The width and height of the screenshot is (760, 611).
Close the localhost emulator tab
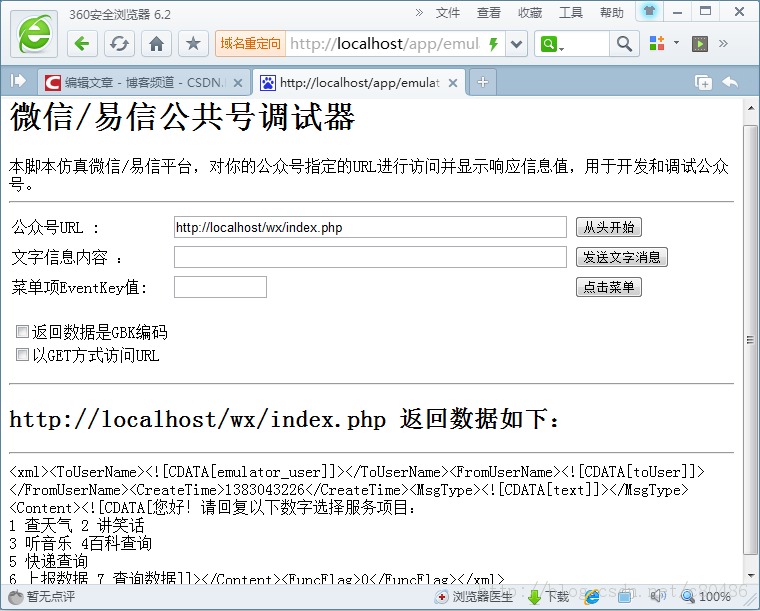pos(453,83)
